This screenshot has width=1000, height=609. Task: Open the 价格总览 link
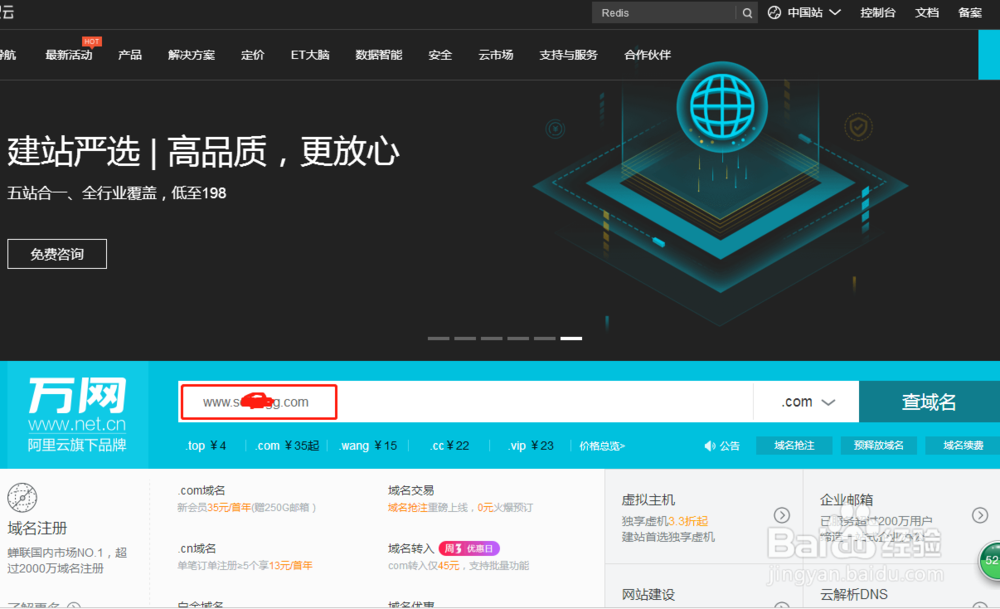pyautogui.click(x=600, y=445)
